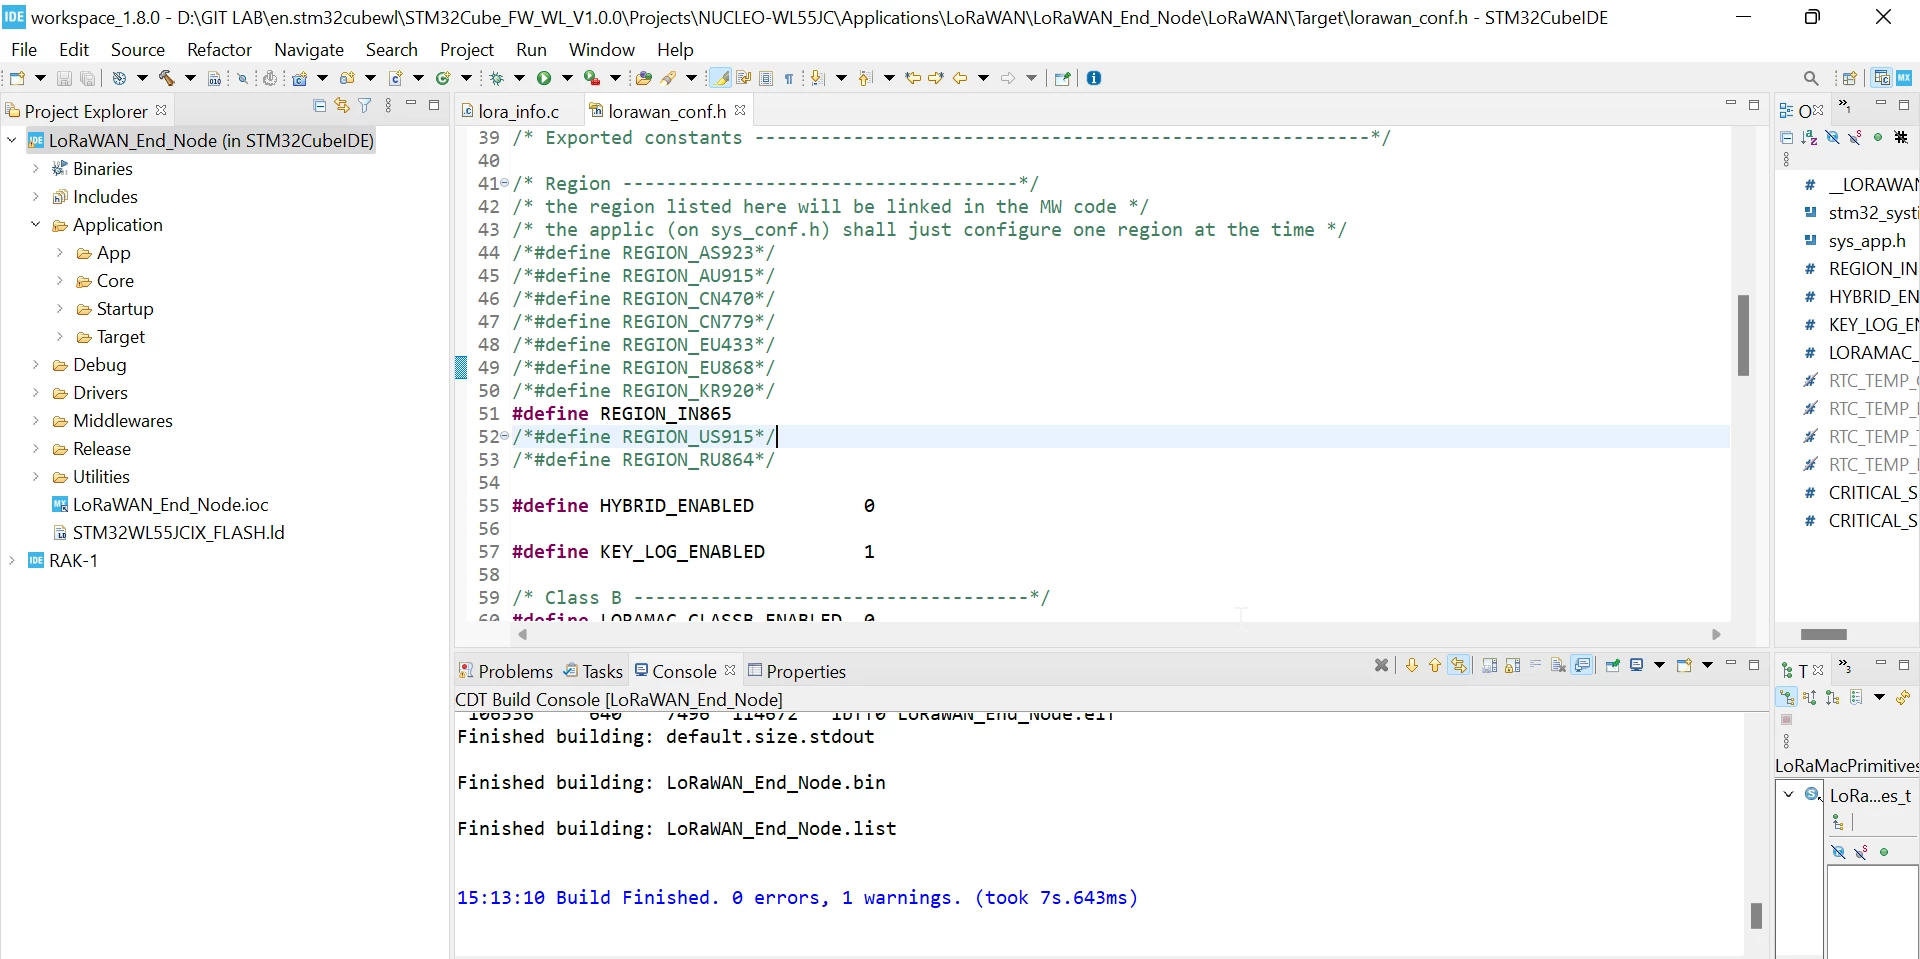Image resolution: width=1920 pixels, height=959 pixels.
Task: Close the lorawan_conf.h editor tab
Action: pyautogui.click(x=740, y=110)
